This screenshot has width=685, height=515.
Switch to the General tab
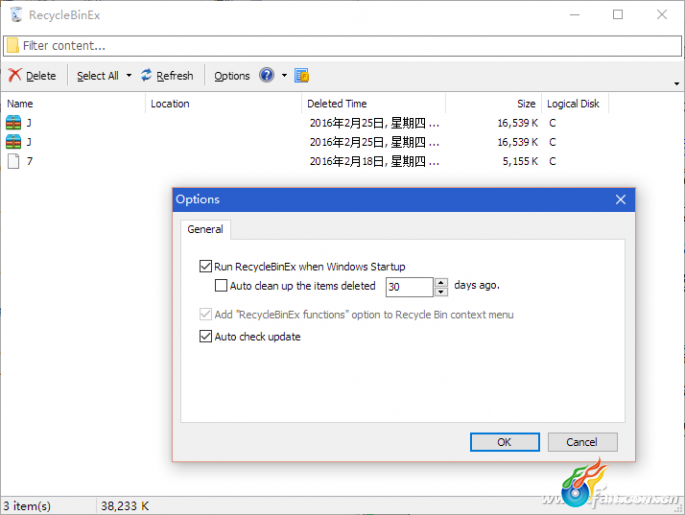205,229
